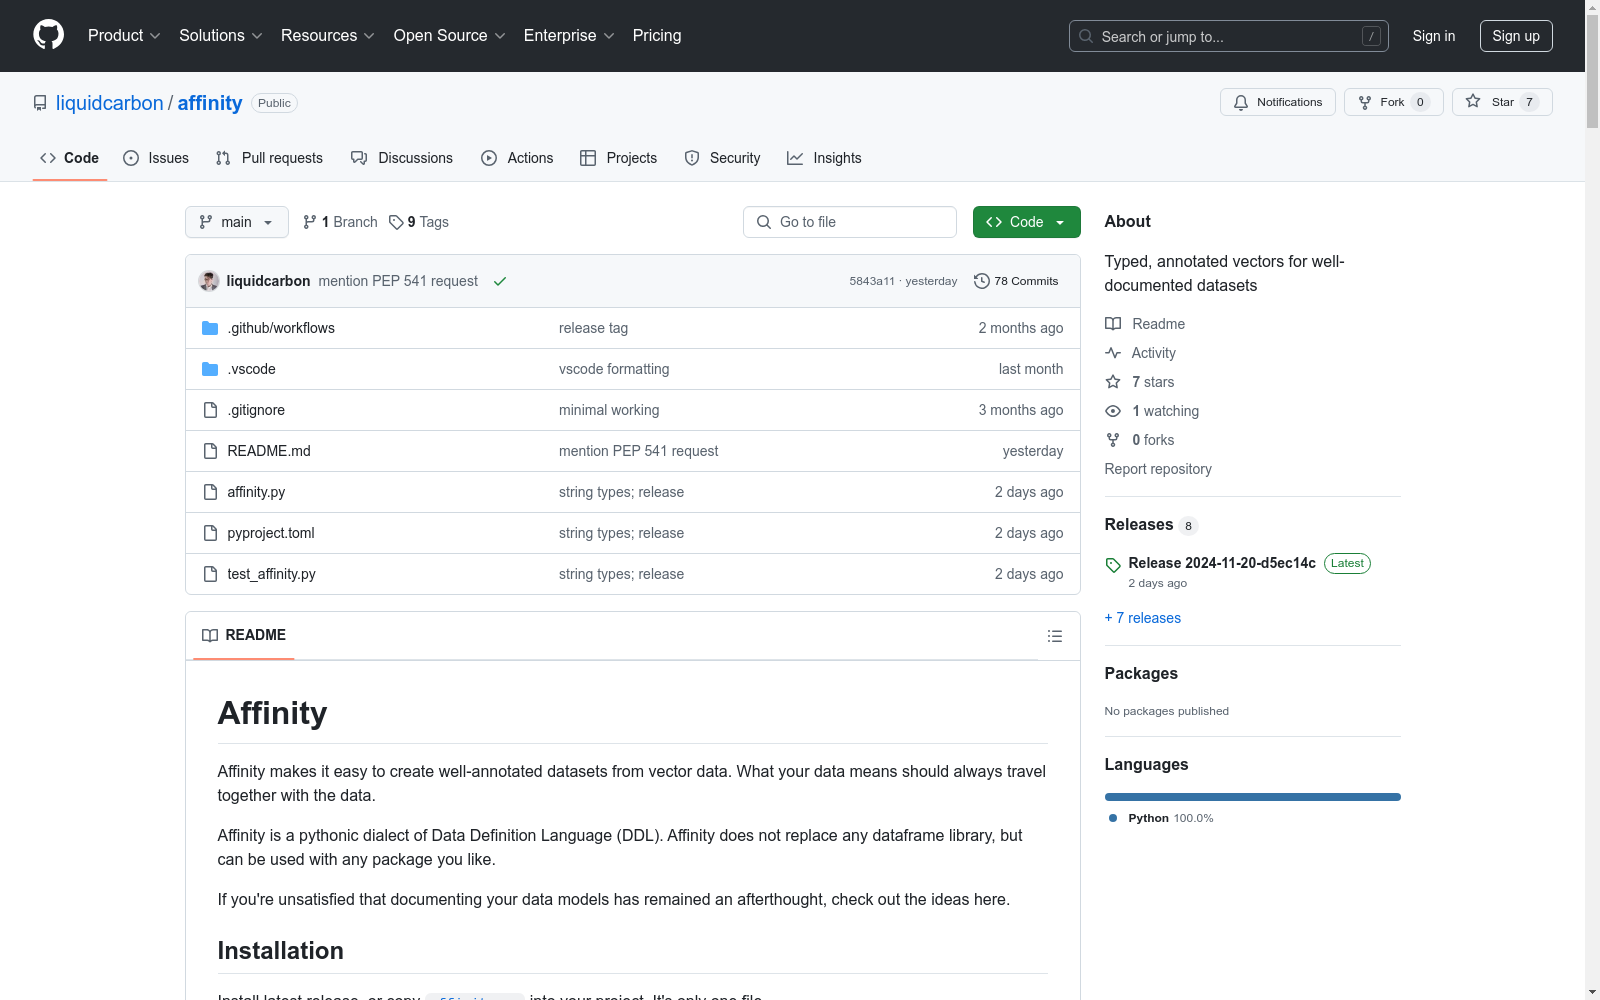Open the + 7 releases link
Viewport: 1600px width, 1000px height.
tap(1142, 618)
